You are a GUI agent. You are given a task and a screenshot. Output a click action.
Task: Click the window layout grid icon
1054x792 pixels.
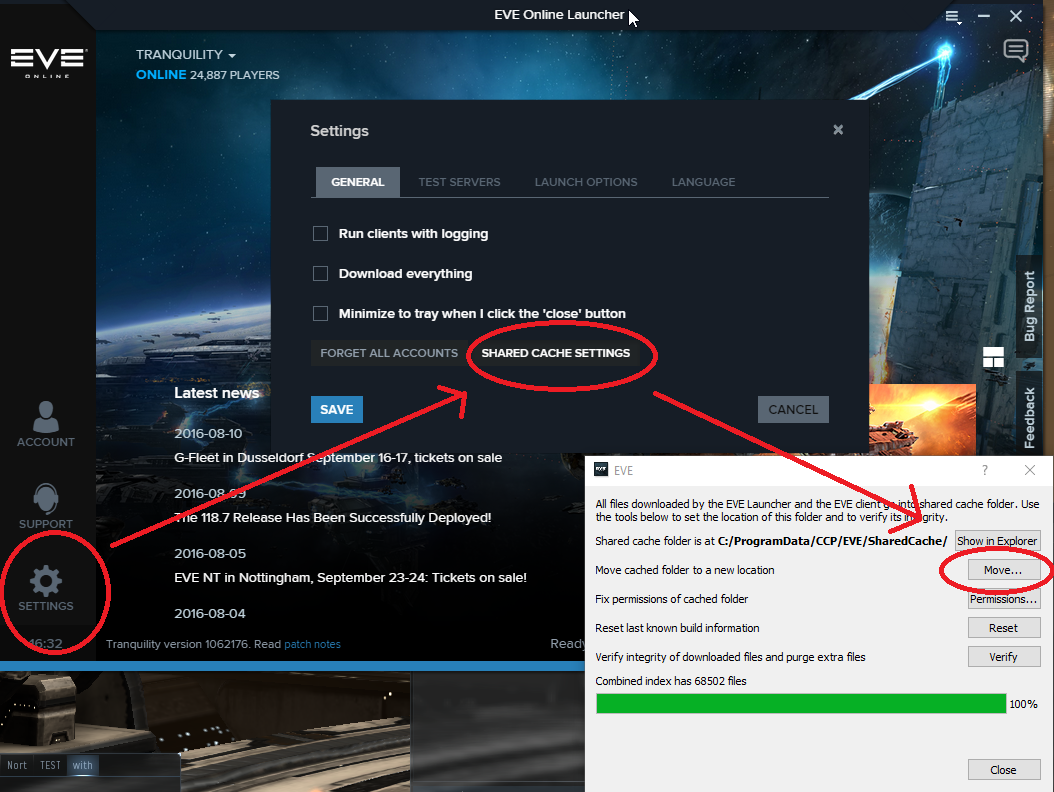click(993, 356)
